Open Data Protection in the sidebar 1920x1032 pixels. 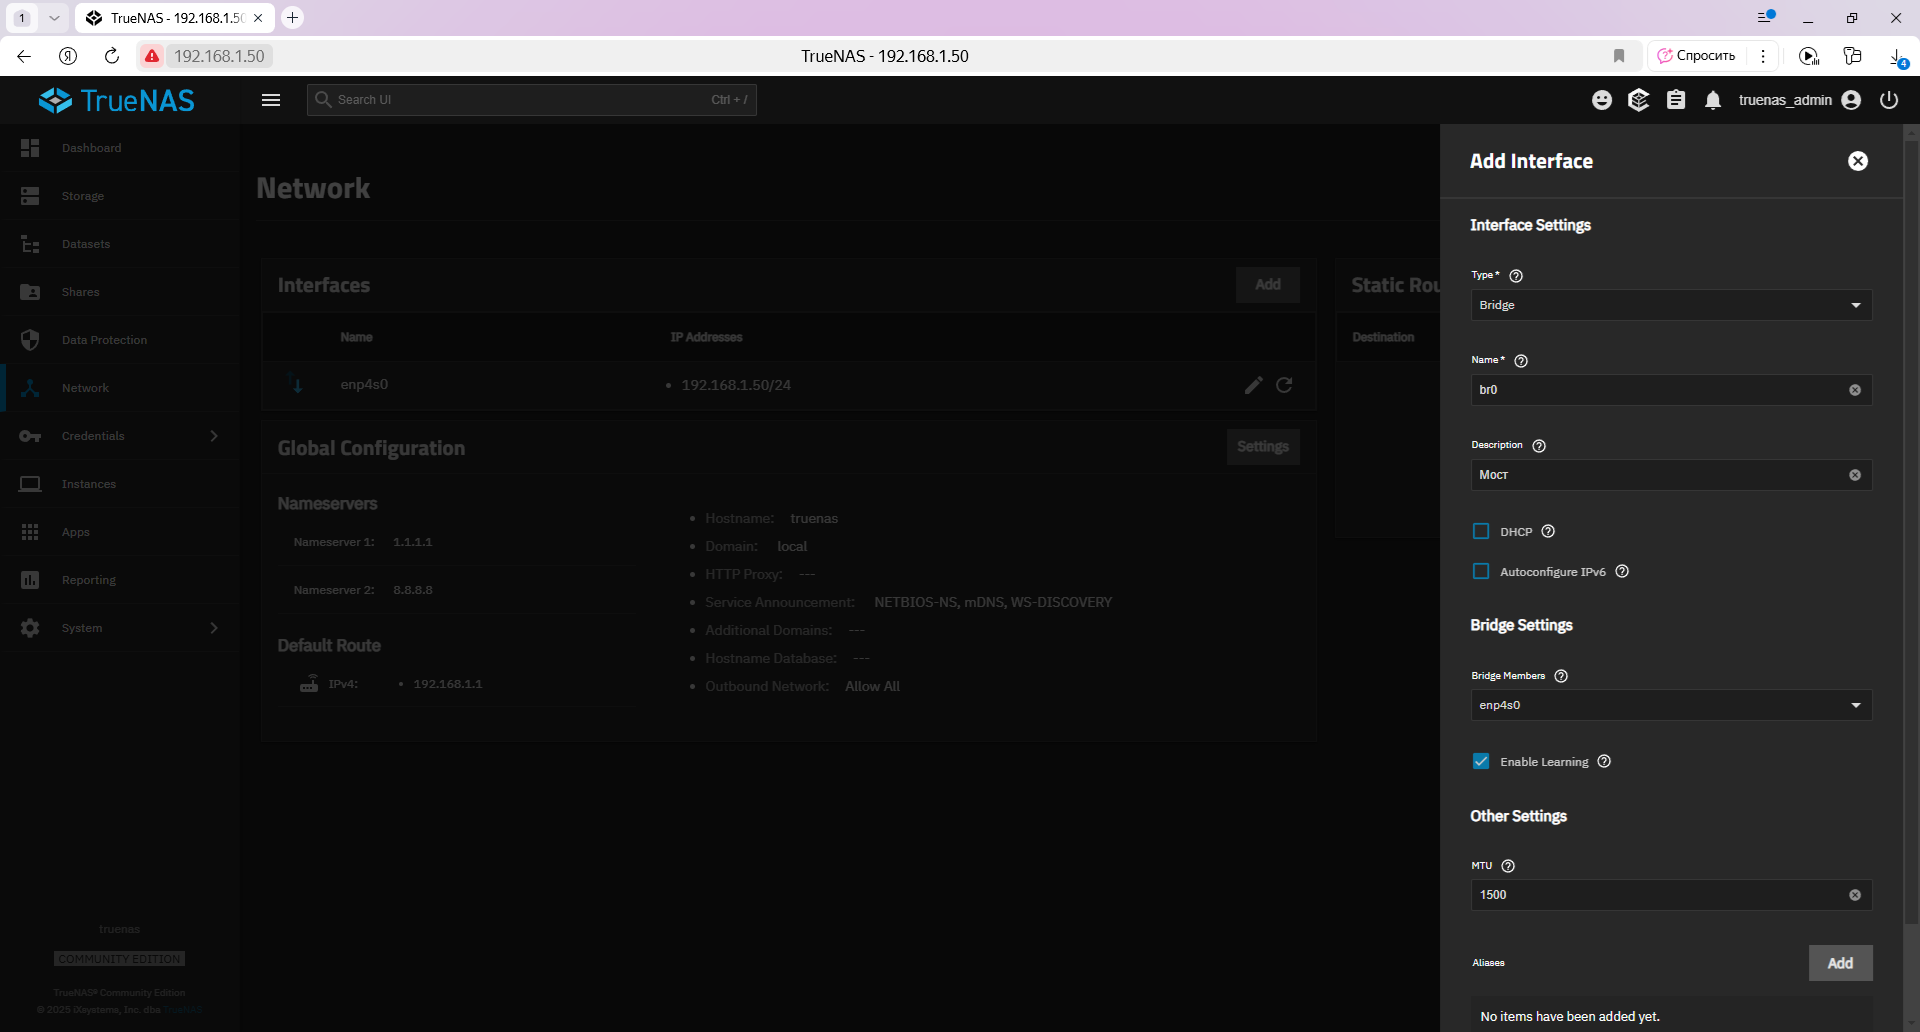click(x=120, y=340)
